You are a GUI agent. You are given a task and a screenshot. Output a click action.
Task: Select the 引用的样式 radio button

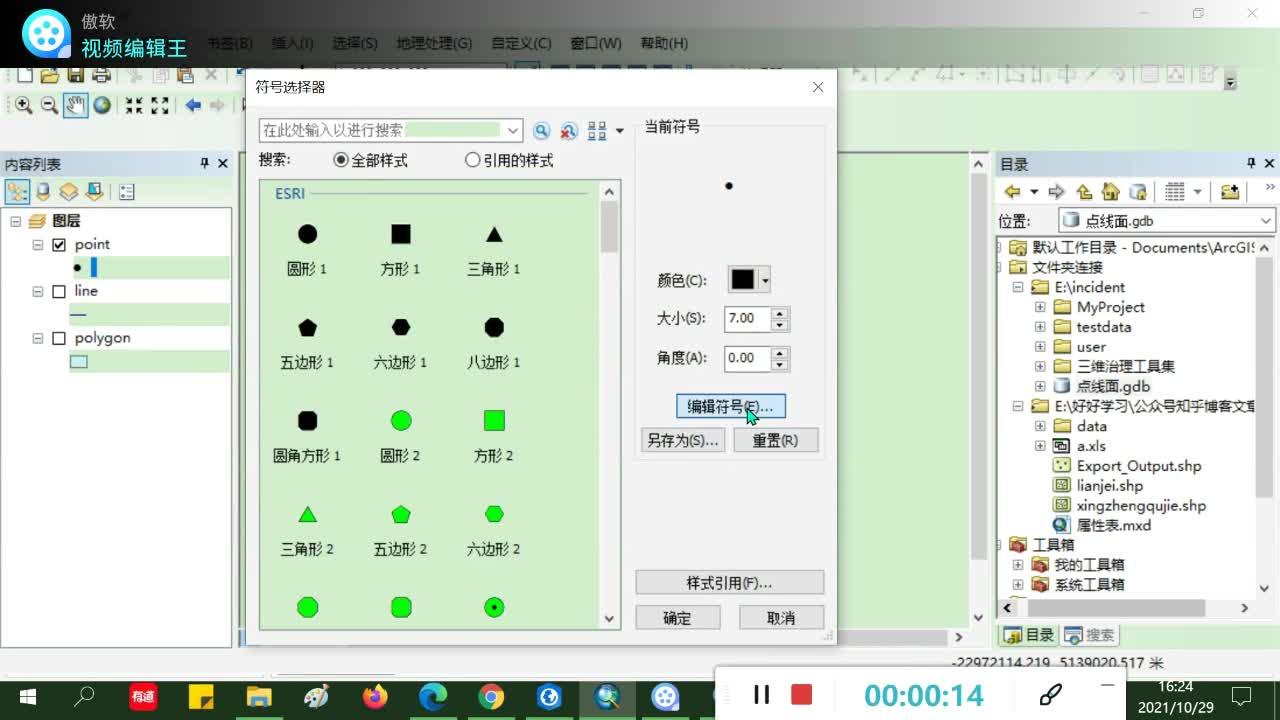click(x=472, y=160)
